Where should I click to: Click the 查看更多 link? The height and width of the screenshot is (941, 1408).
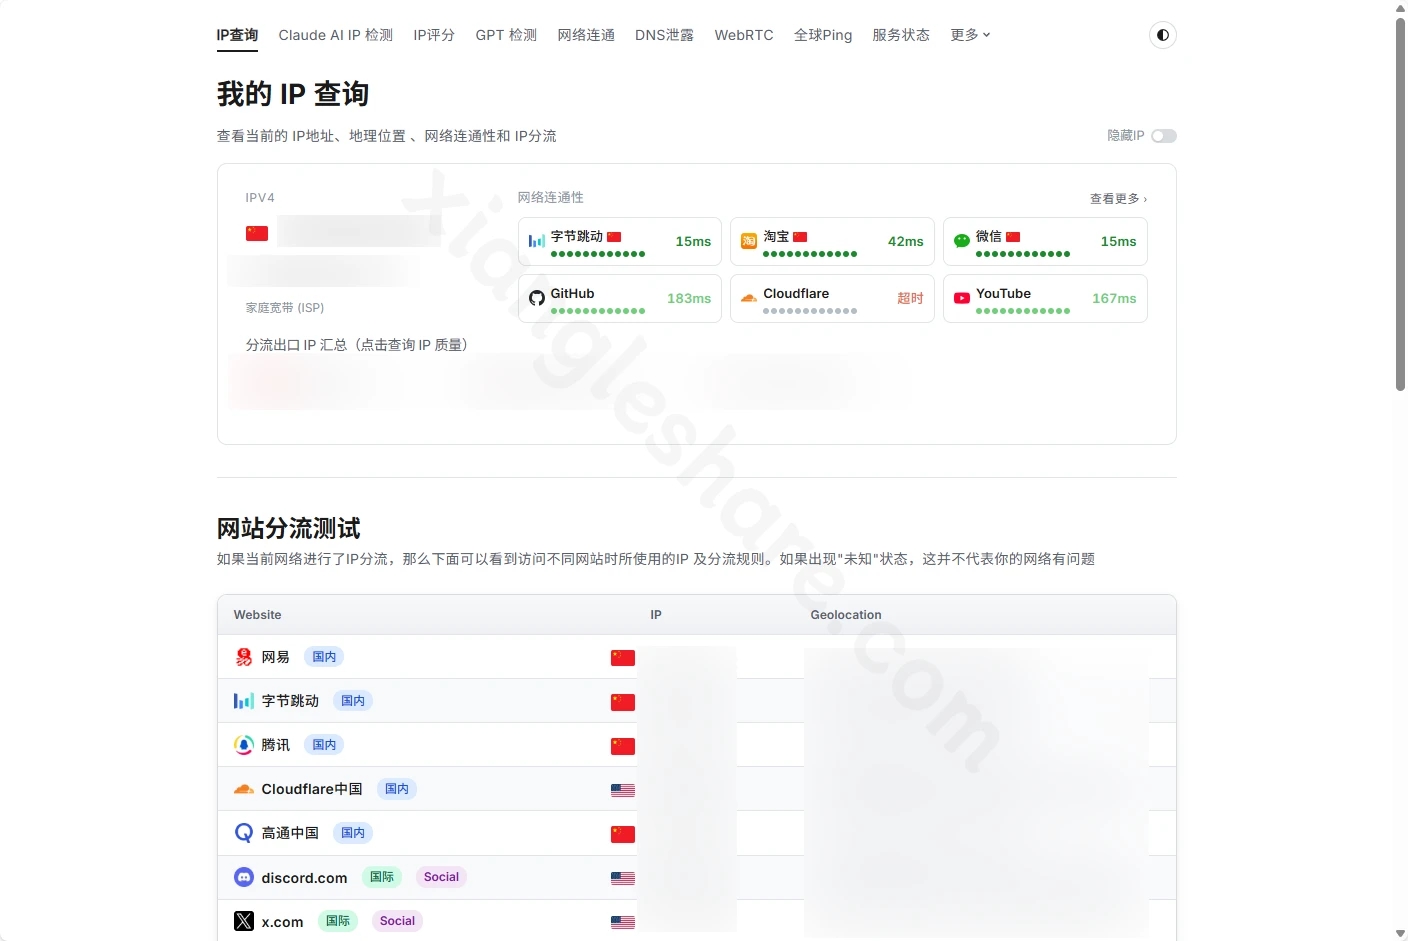(x=1118, y=199)
